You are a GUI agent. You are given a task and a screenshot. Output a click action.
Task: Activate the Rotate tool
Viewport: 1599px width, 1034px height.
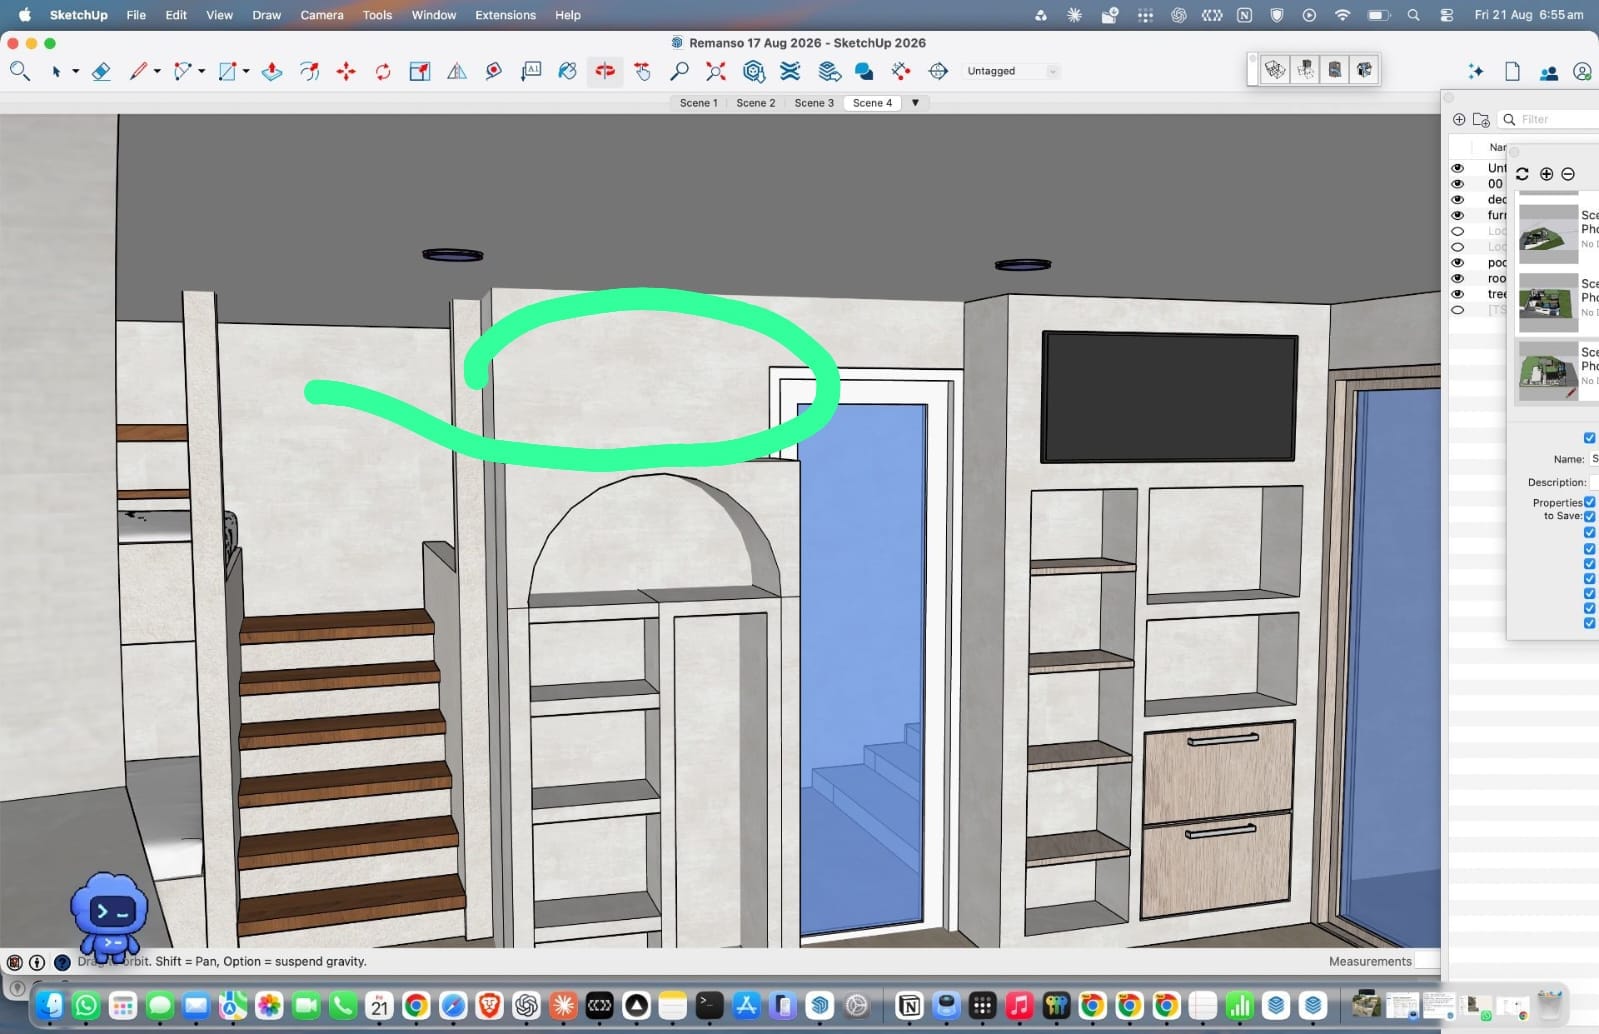(383, 71)
